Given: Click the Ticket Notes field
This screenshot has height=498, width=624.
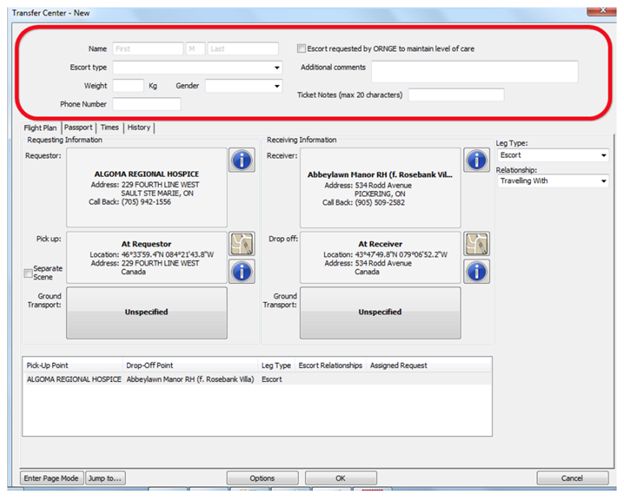Looking at the screenshot, I should [456, 95].
